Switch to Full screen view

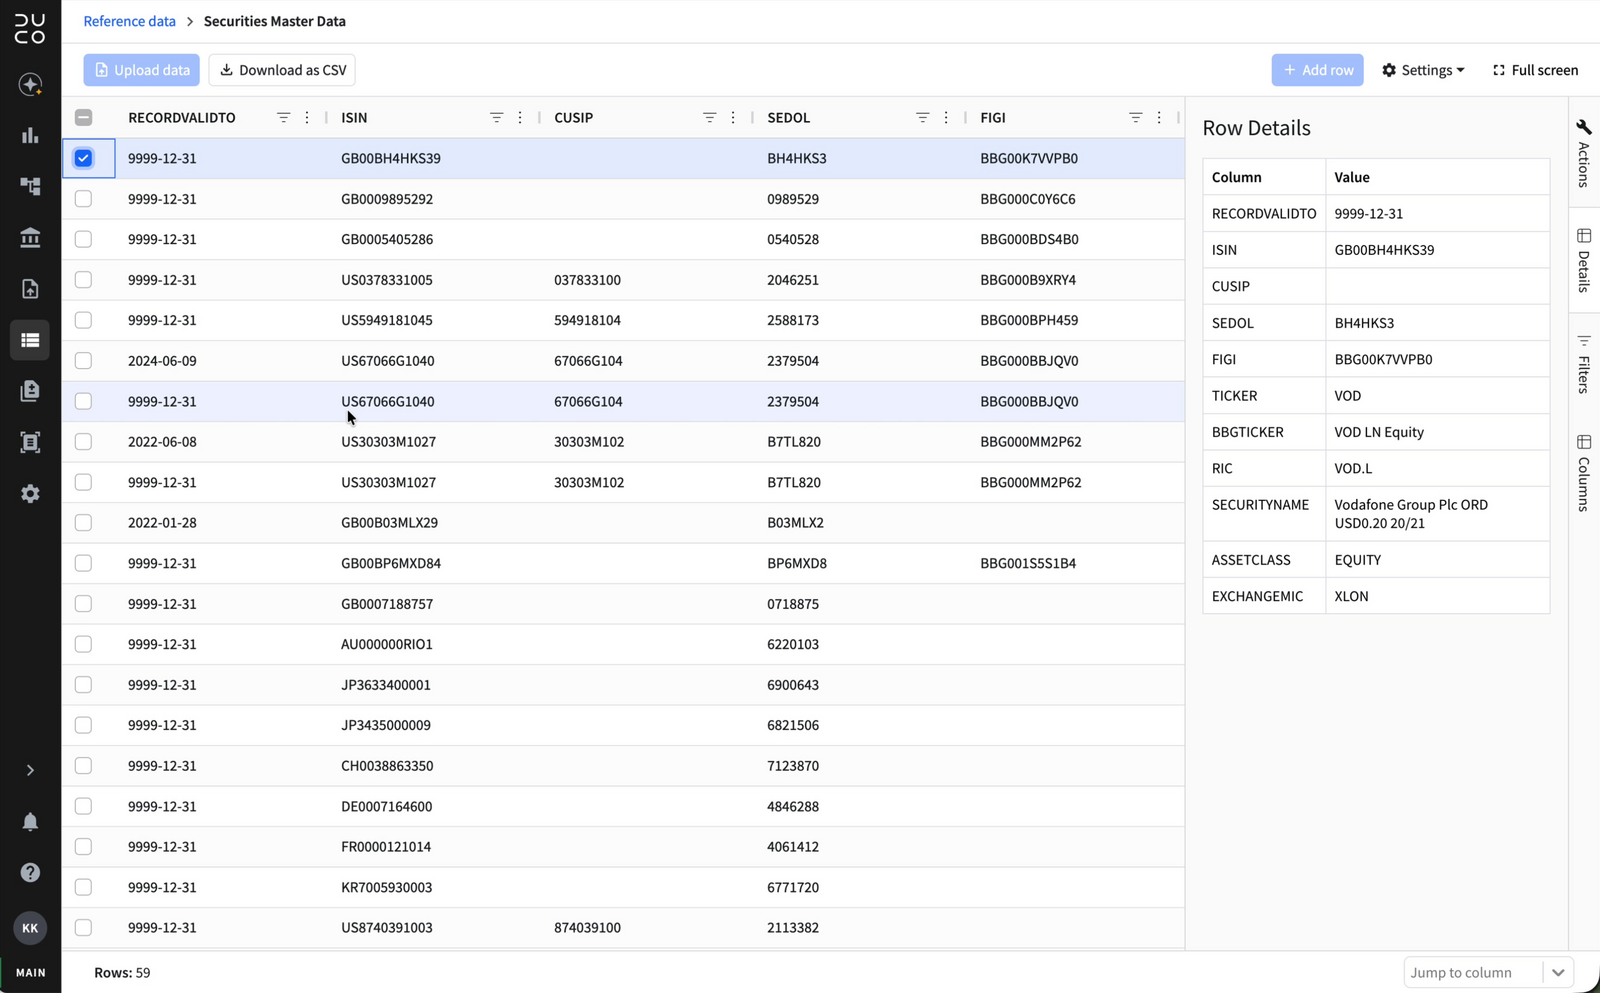[x=1535, y=70]
